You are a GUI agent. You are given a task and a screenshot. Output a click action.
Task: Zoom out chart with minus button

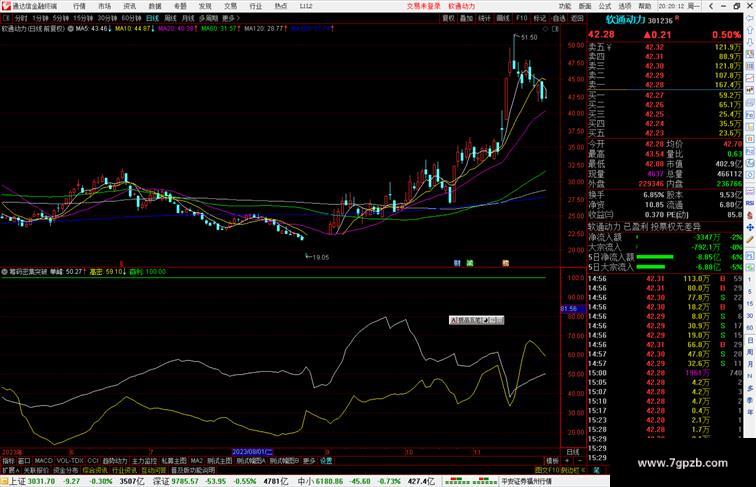click(x=579, y=461)
